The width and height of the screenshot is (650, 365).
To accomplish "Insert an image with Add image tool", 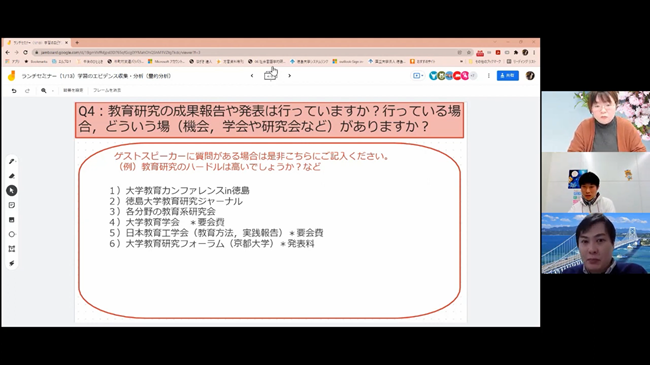I will 12,220.
